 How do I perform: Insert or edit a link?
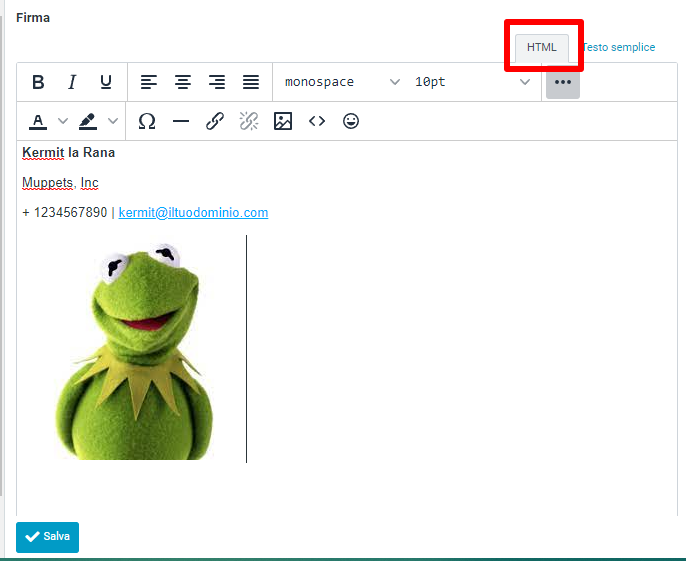click(x=215, y=121)
